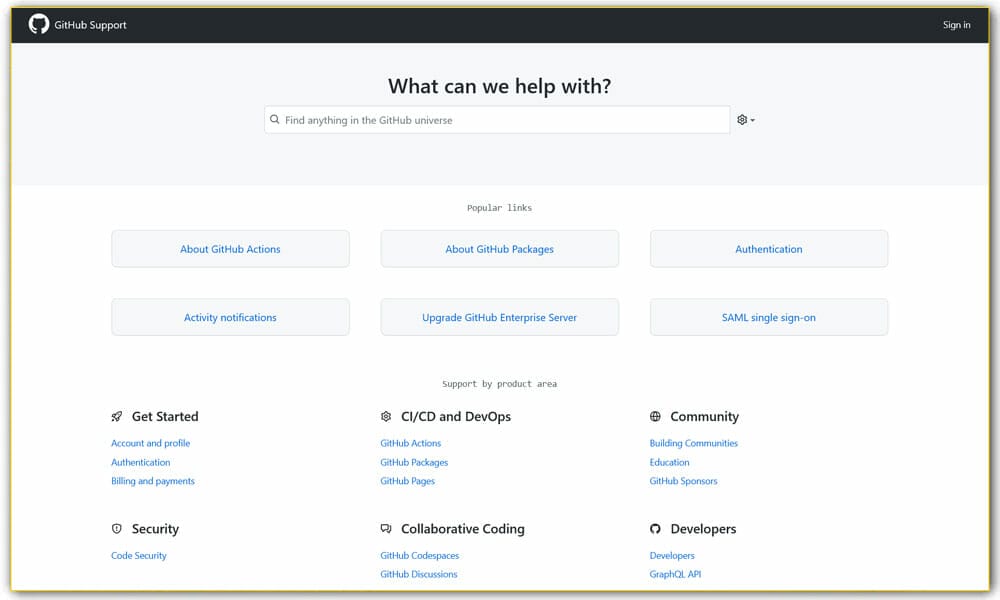Open the GraphQL API link

tap(675, 574)
